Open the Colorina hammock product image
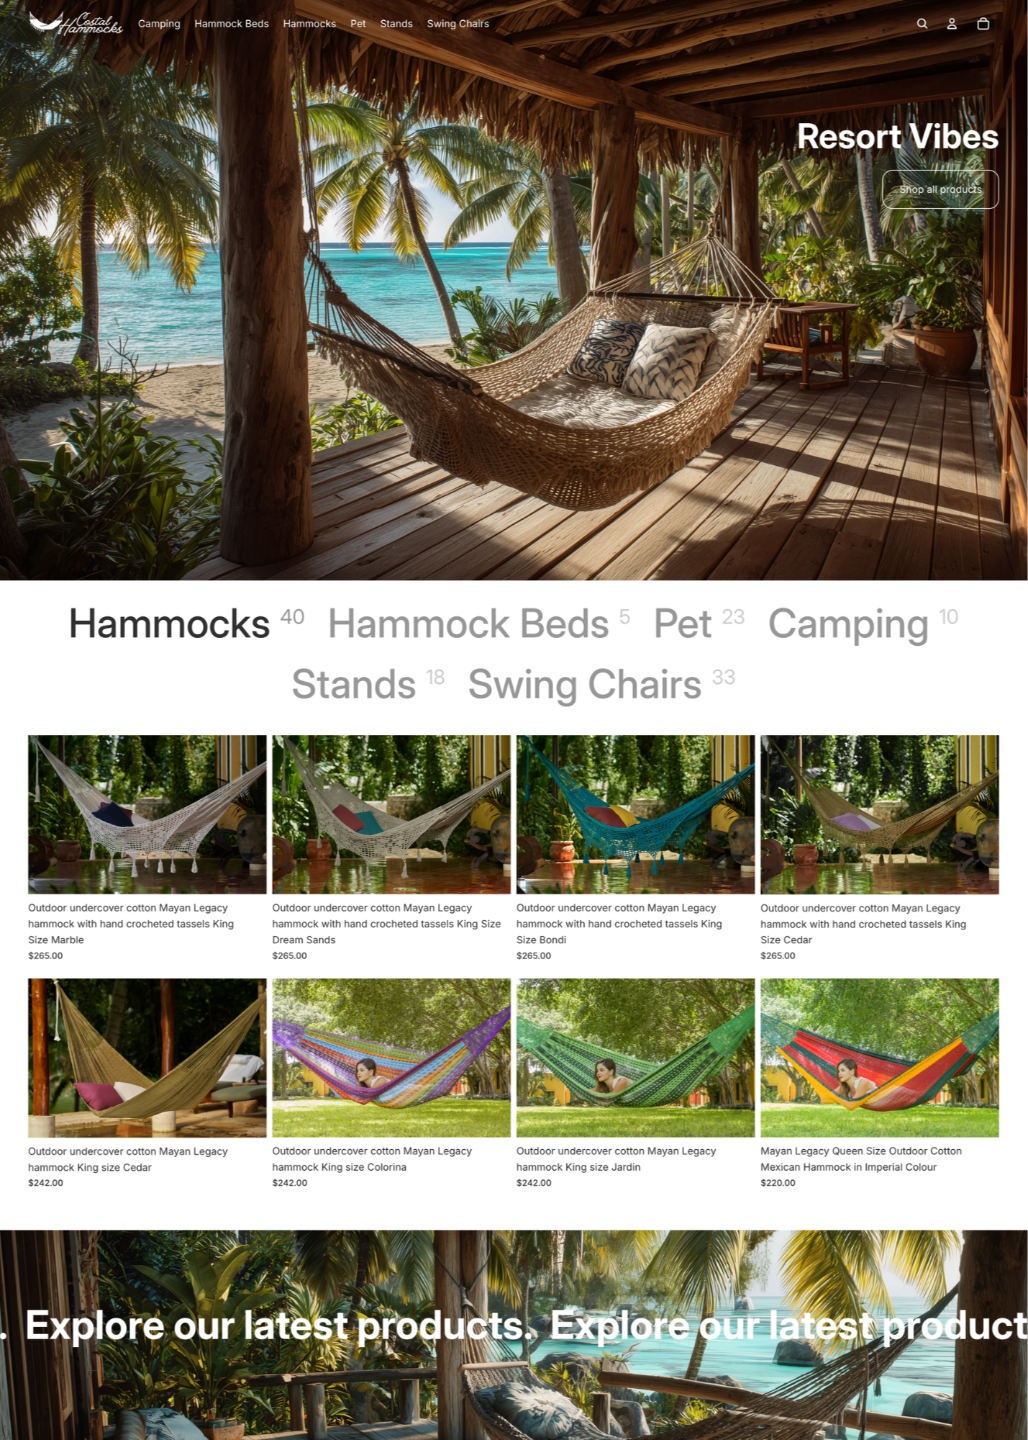 click(x=391, y=1057)
